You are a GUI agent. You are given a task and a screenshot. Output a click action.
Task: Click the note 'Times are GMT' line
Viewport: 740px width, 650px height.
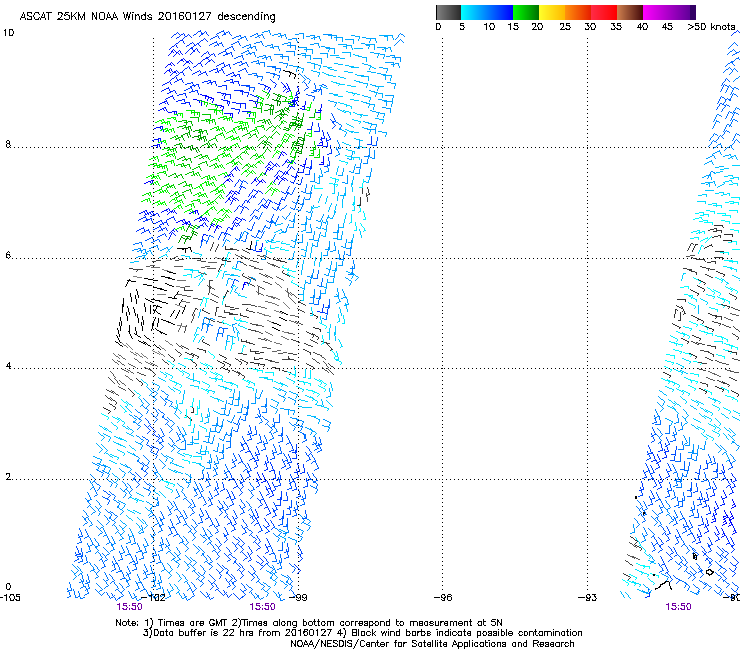309,623
